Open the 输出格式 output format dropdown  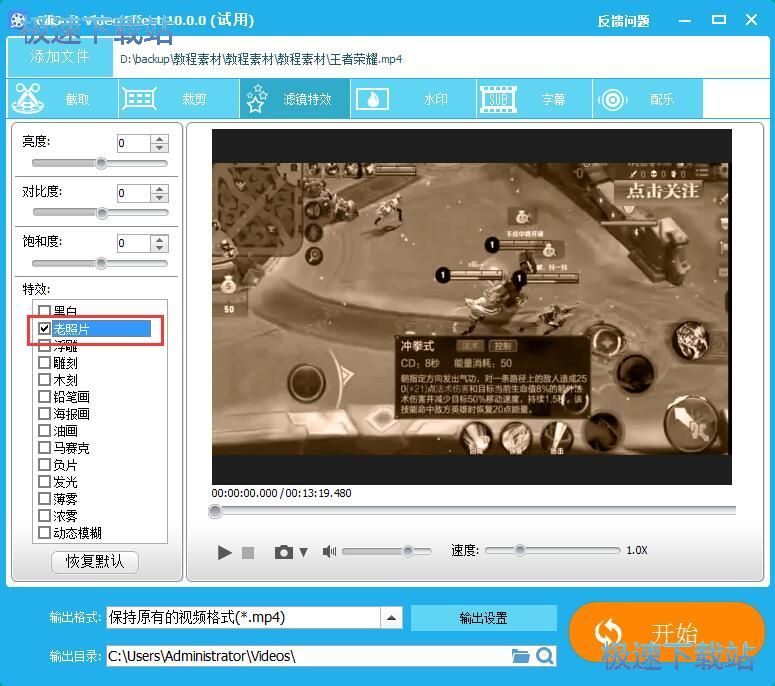[x=391, y=618]
